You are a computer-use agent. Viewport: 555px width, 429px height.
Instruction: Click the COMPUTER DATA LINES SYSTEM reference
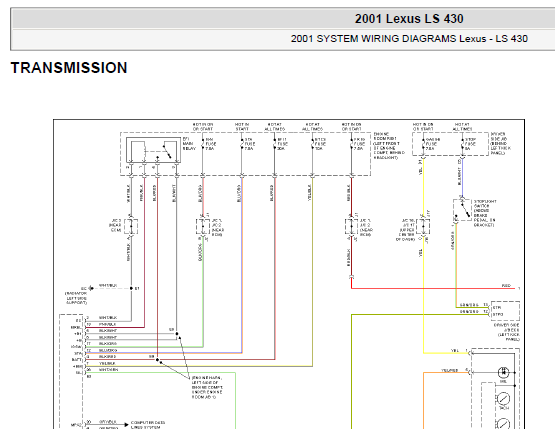click(148, 425)
